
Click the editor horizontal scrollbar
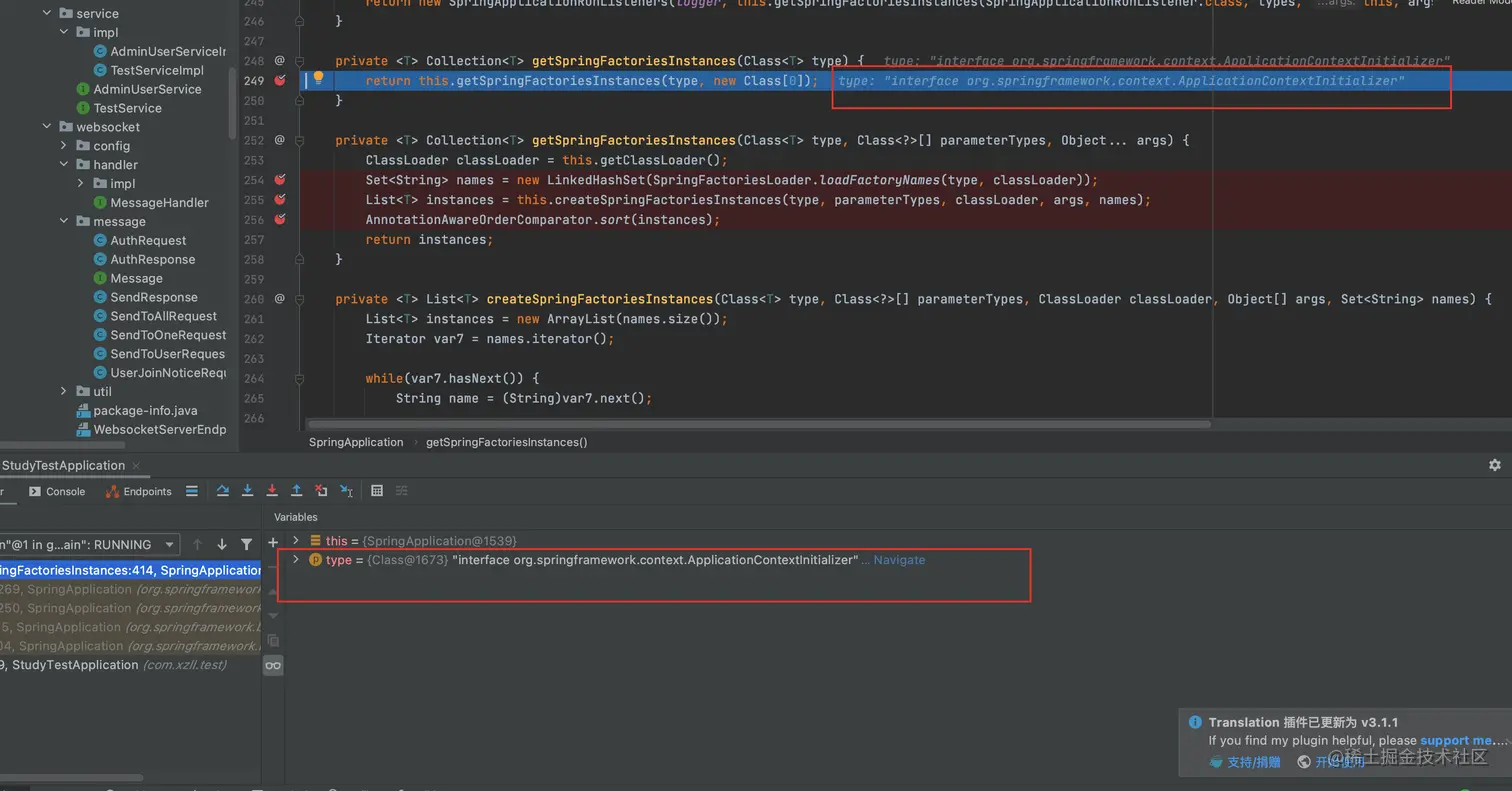[759, 424]
